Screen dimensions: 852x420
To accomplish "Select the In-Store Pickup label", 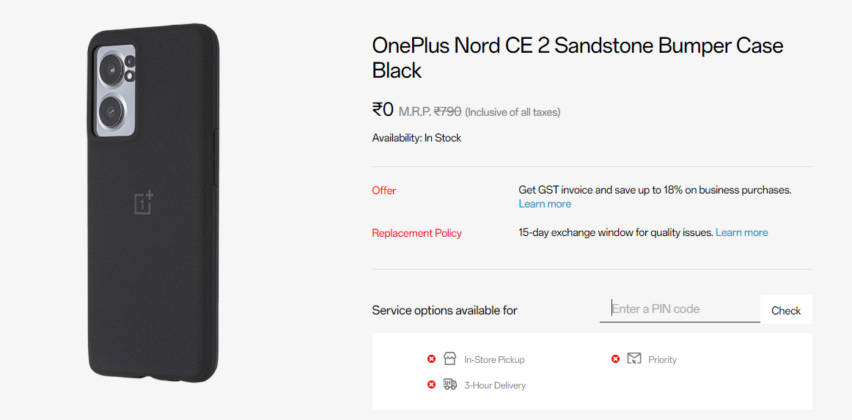I will [x=494, y=360].
